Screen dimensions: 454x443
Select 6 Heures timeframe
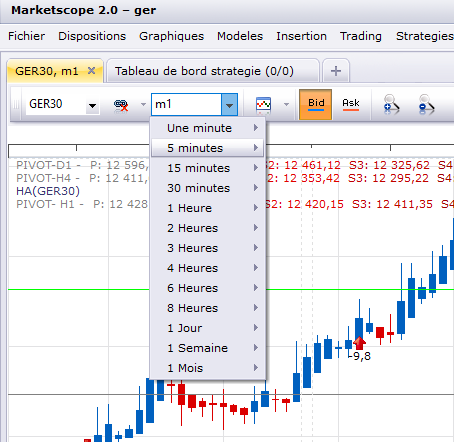(x=207, y=288)
